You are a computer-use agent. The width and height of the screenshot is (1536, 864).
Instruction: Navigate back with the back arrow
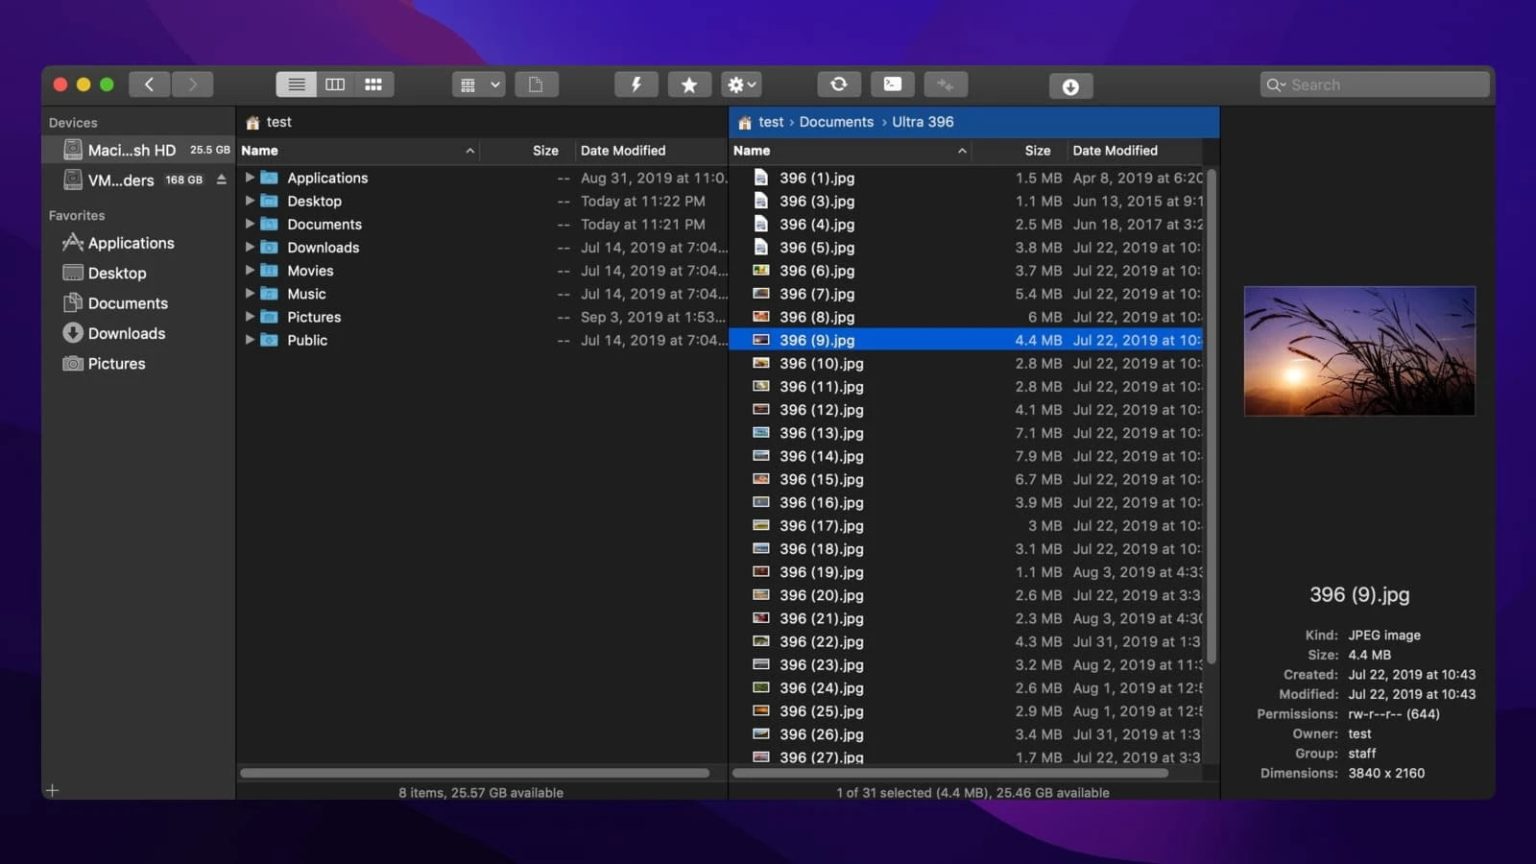(x=149, y=84)
